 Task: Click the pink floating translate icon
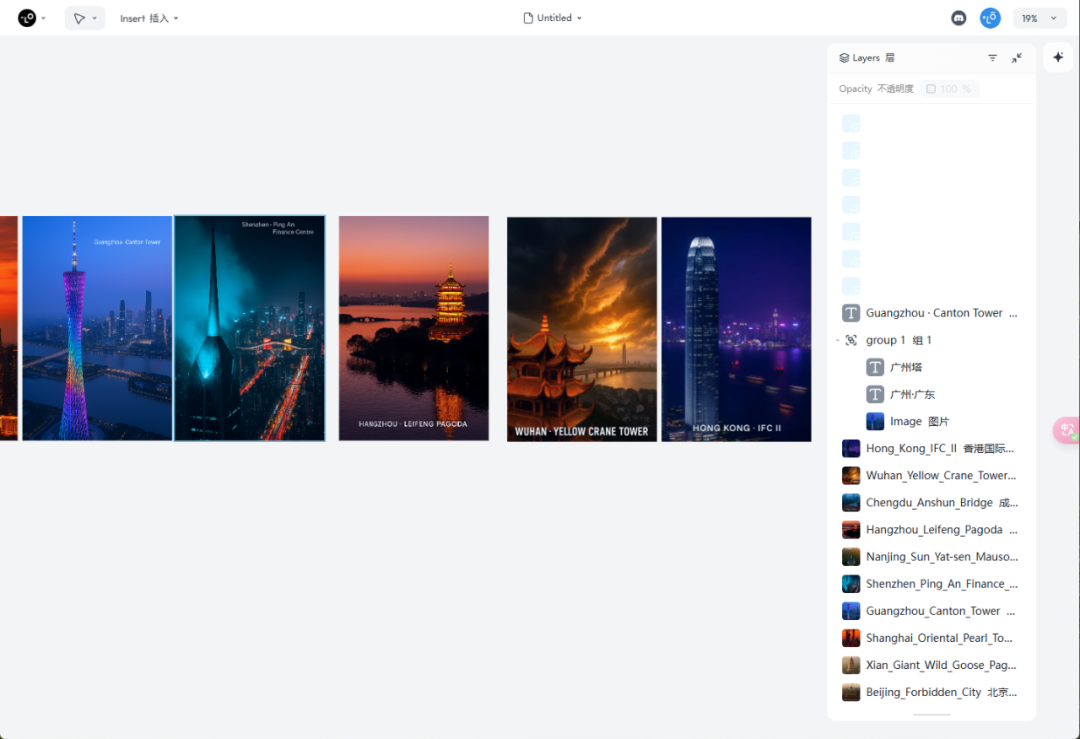[1067, 430]
